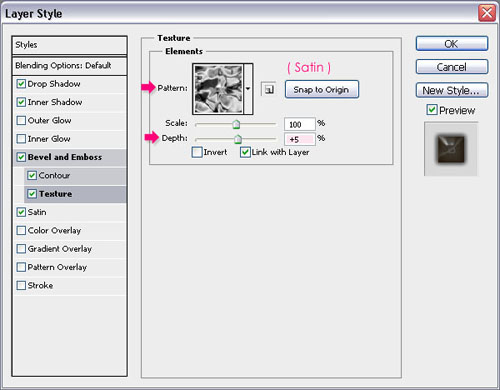The width and height of the screenshot is (500, 390).
Task: Enable the Gradient Overlay checkbox
Action: click(x=21, y=249)
